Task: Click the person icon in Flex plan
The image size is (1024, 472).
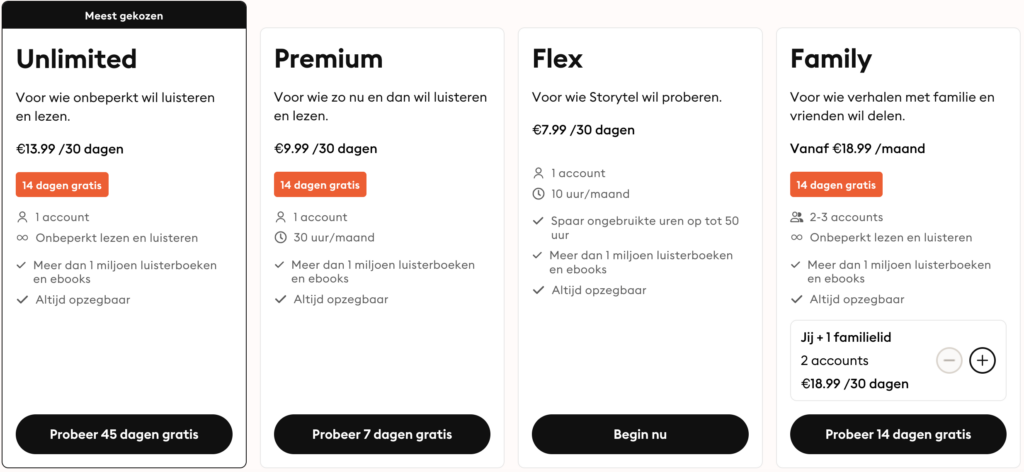Action: click(x=539, y=173)
